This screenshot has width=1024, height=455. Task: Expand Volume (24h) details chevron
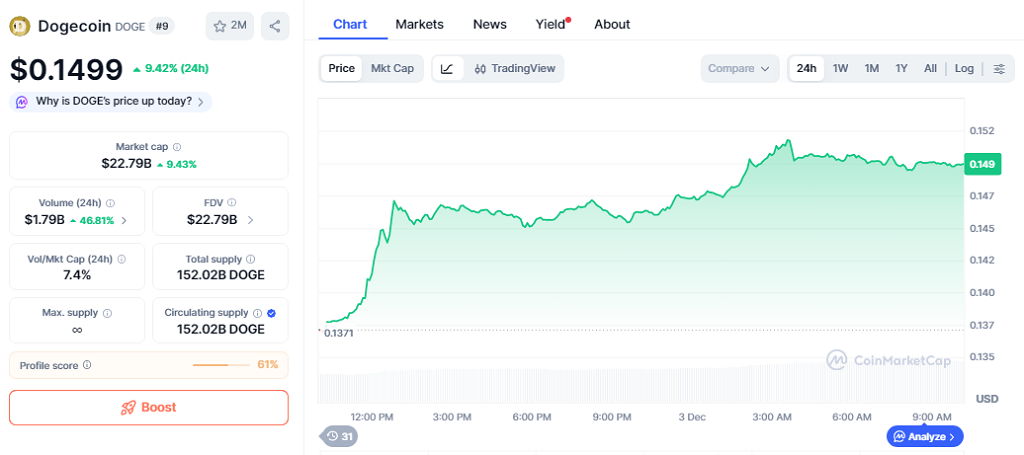coord(124,221)
